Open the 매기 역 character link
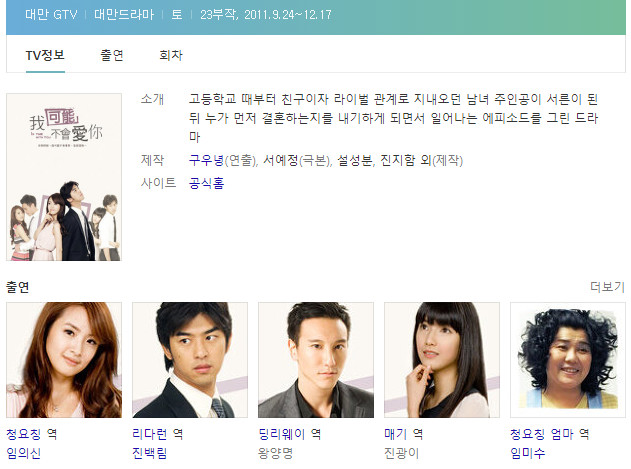The image size is (631, 469). [403, 434]
